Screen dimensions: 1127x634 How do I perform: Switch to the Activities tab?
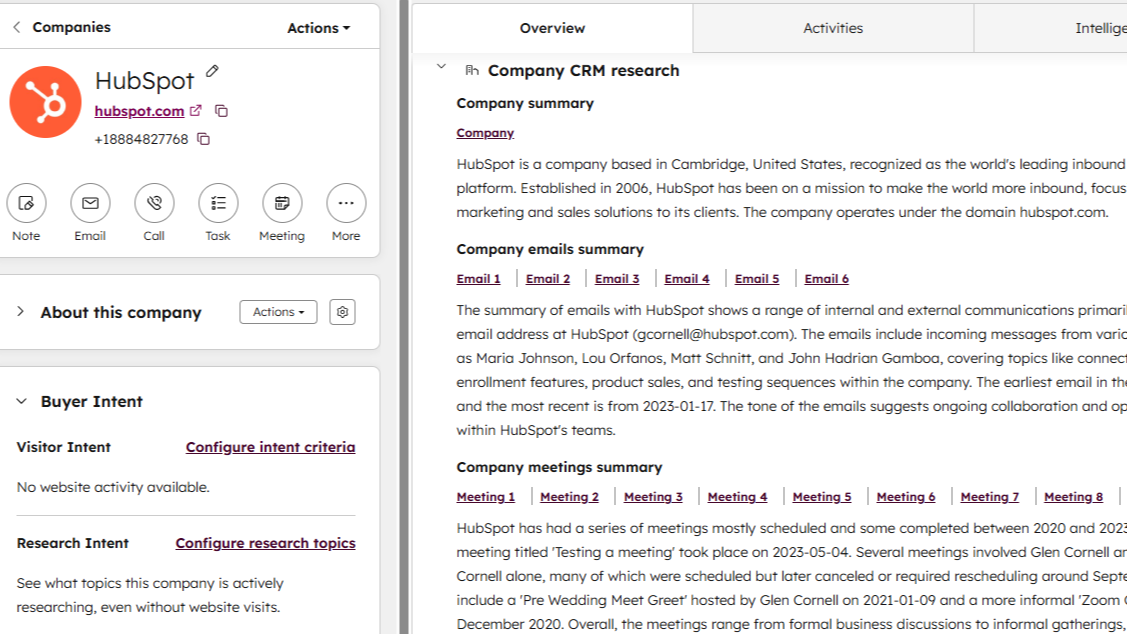[833, 28]
